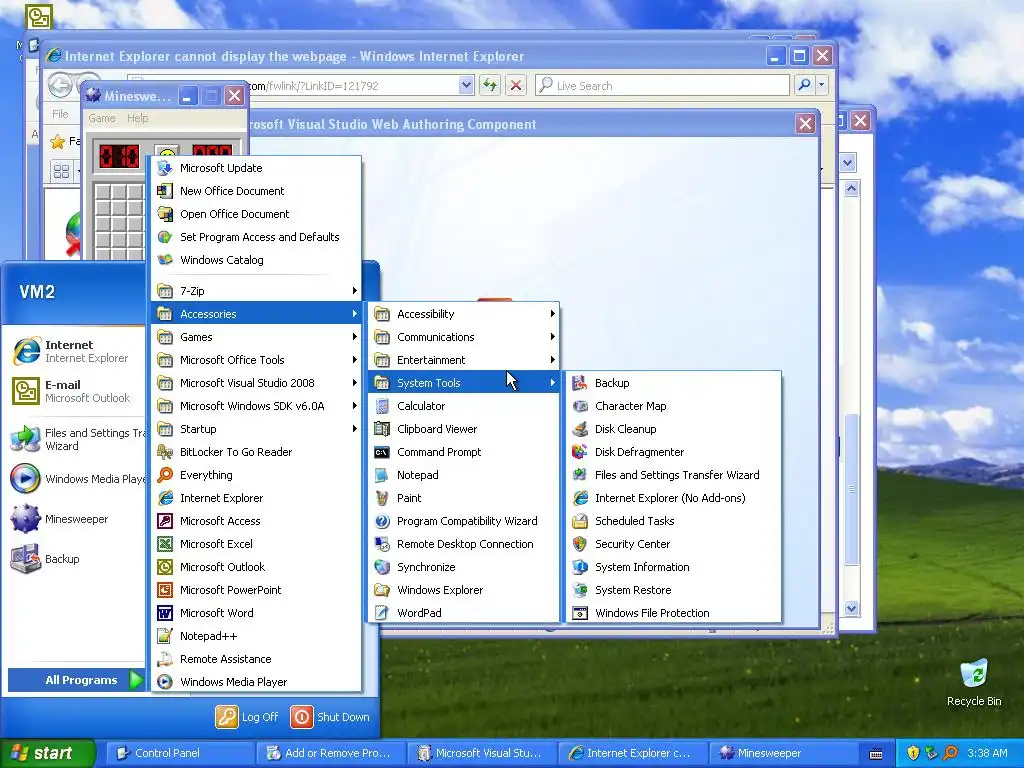Image resolution: width=1024 pixels, height=768 pixels.
Task: Open Notepad in Accessories menu
Action: tap(464, 475)
